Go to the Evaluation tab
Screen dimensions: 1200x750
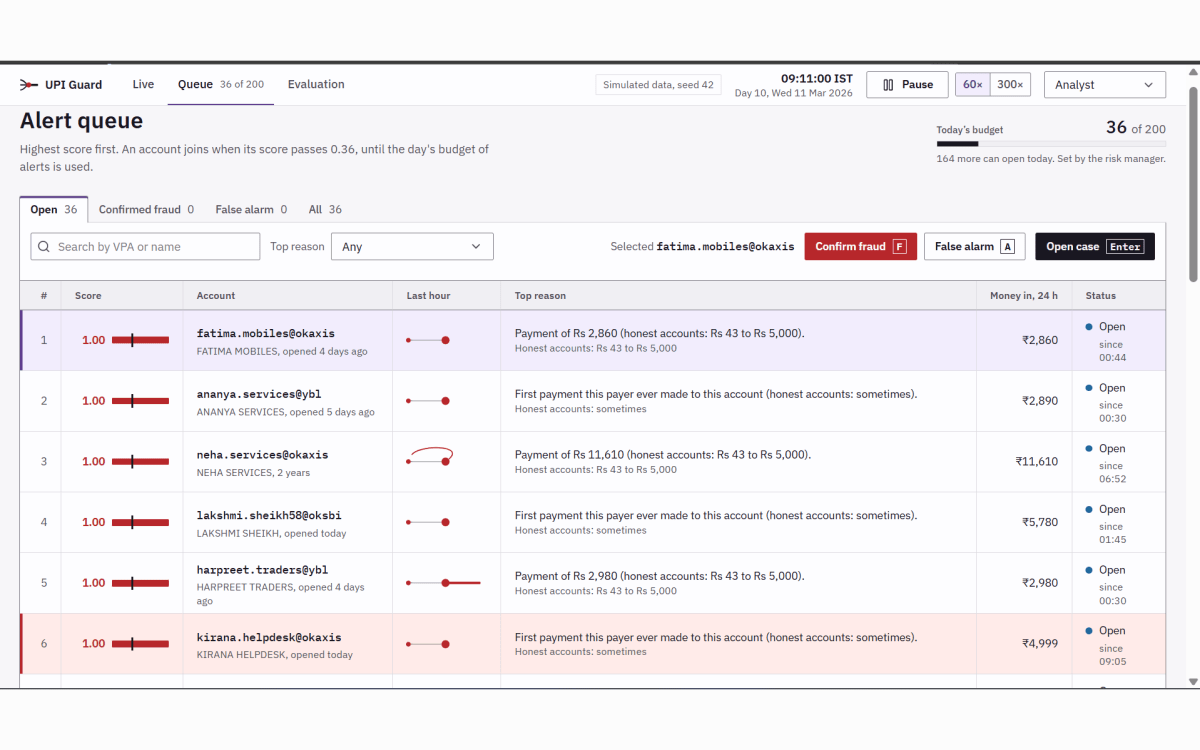(x=316, y=85)
